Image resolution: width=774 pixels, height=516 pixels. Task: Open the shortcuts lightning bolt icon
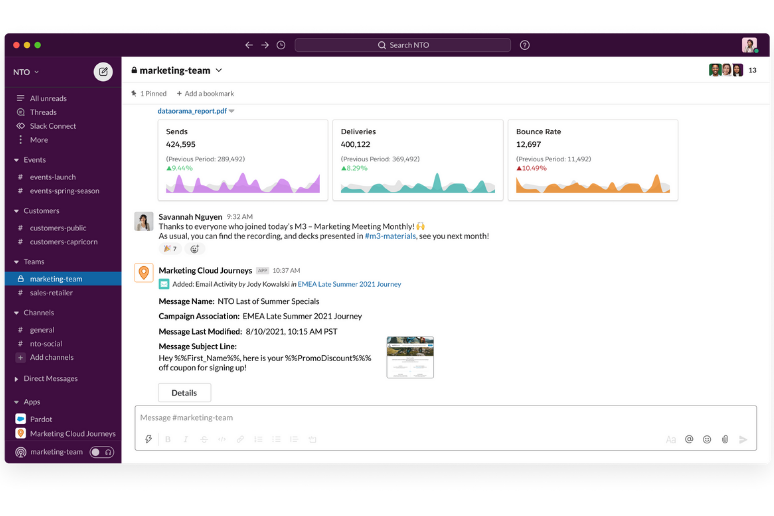pyautogui.click(x=149, y=439)
